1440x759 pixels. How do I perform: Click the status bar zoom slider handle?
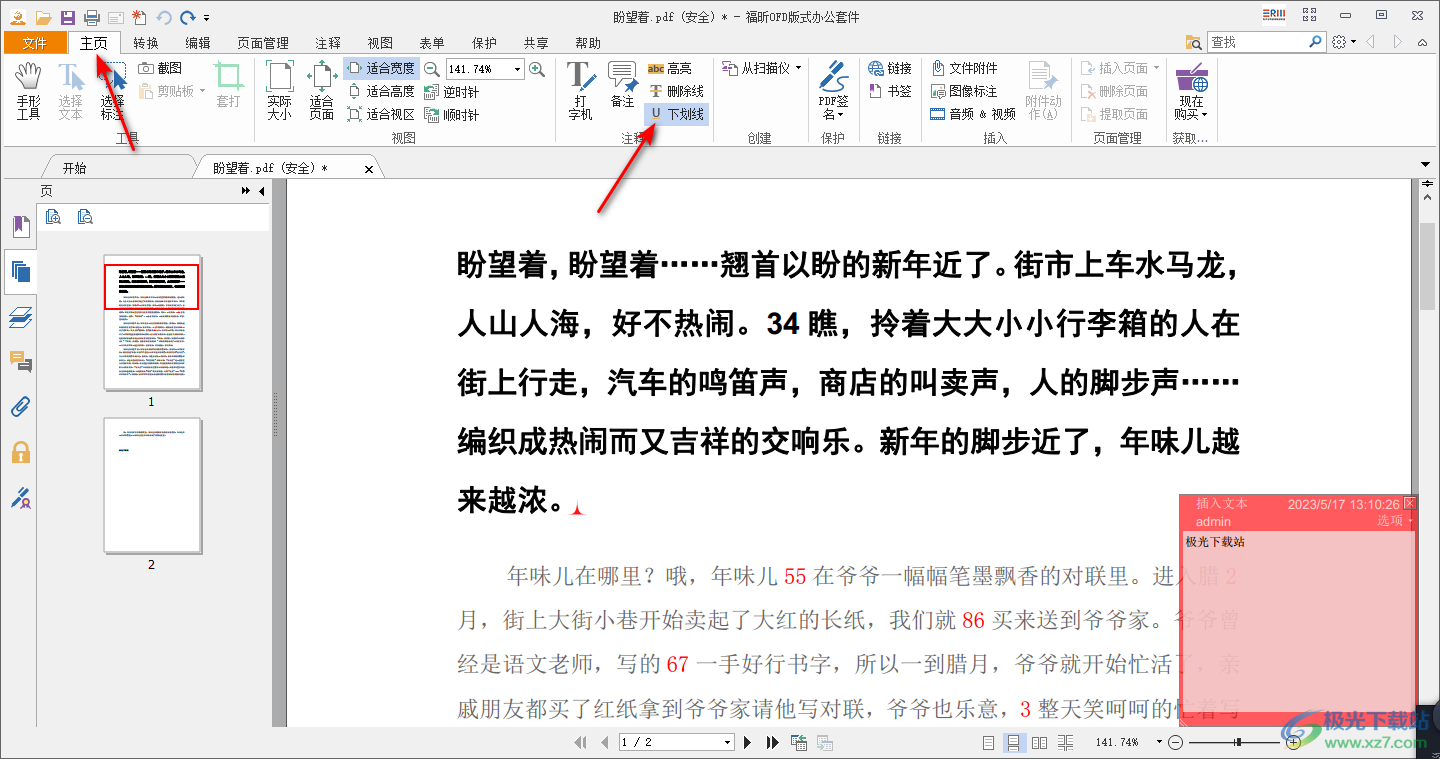[1238, 742]
